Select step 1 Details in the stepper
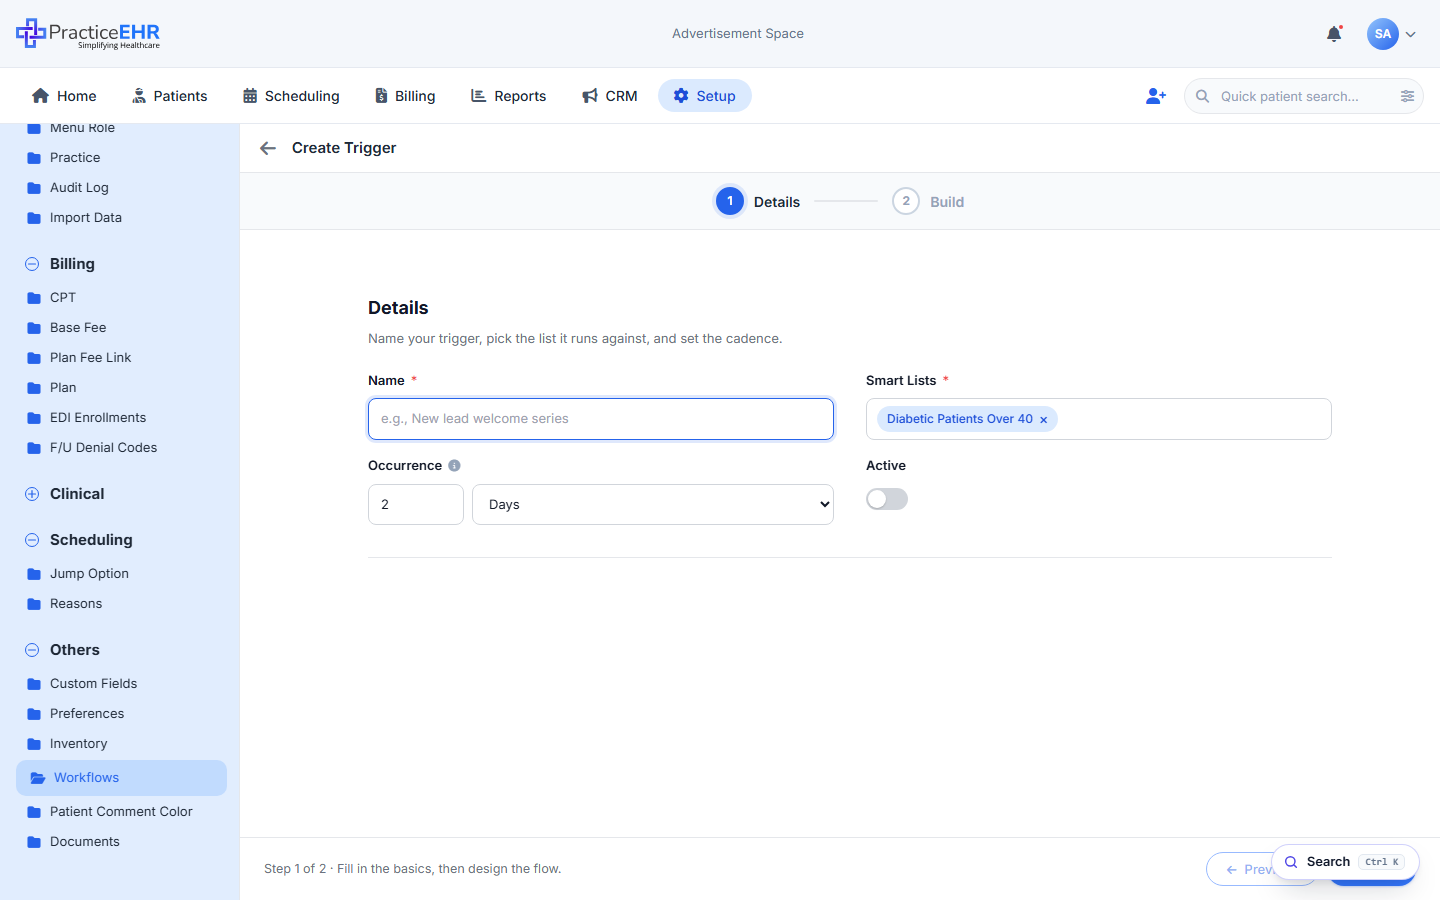1440x900 pixels. [x=757, y=201]
